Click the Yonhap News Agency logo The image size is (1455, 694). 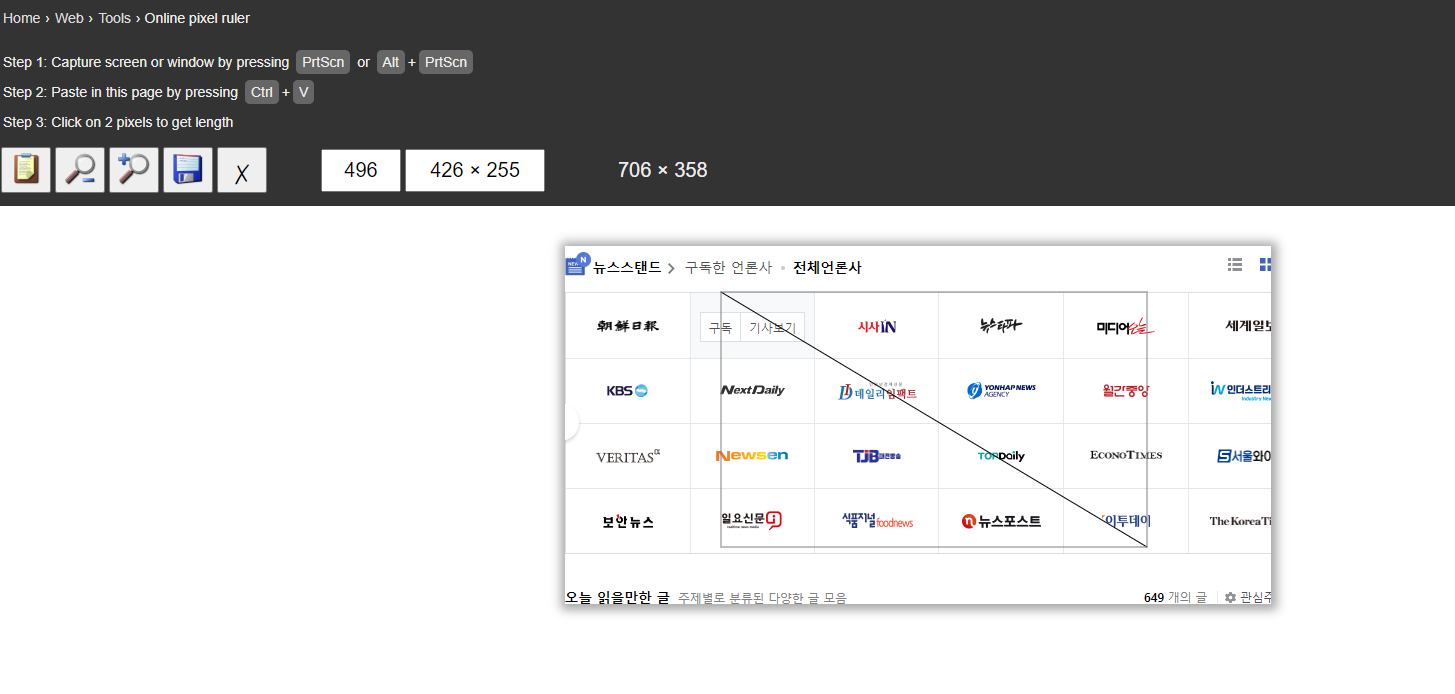pyautogui.click(x=1001, y=390)
